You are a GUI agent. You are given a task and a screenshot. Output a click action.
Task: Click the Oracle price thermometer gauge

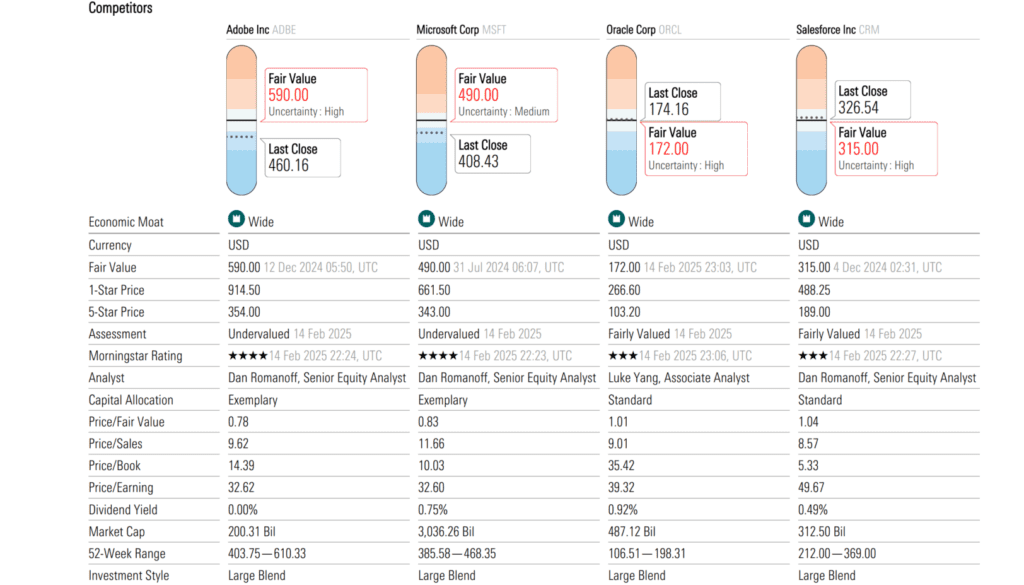point(621,120)
